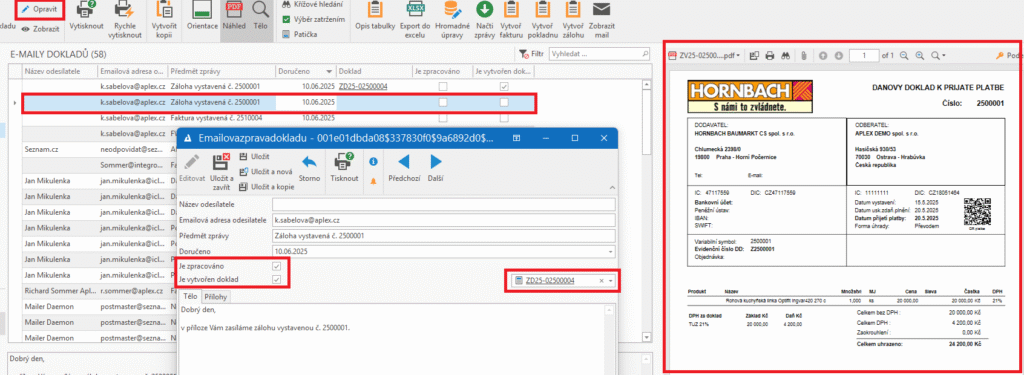Toggle Je vytvořen doklad checkbox in dialog

pos(277,280)
